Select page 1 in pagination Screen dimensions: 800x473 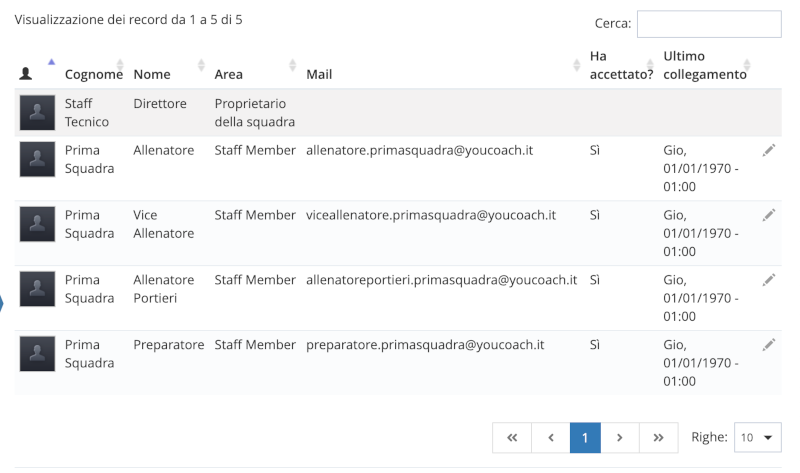pyautogui.click(x=585, y=437)
